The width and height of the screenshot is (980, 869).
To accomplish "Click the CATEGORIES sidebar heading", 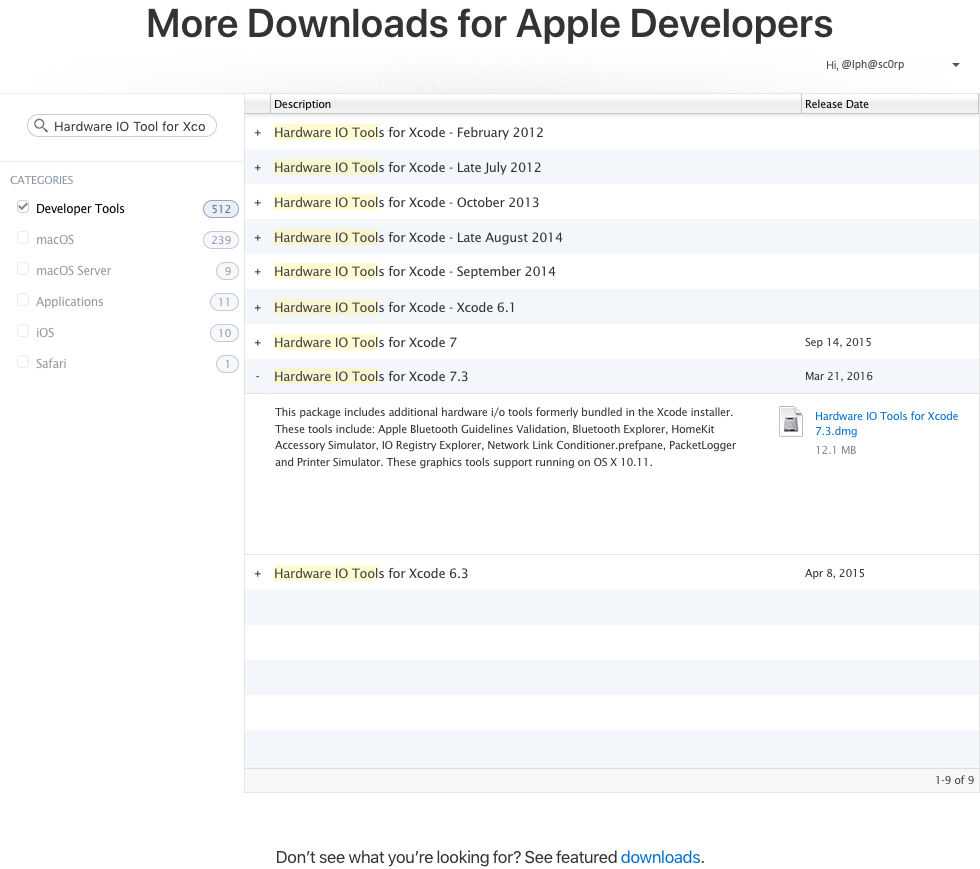I will coord(41,180).
